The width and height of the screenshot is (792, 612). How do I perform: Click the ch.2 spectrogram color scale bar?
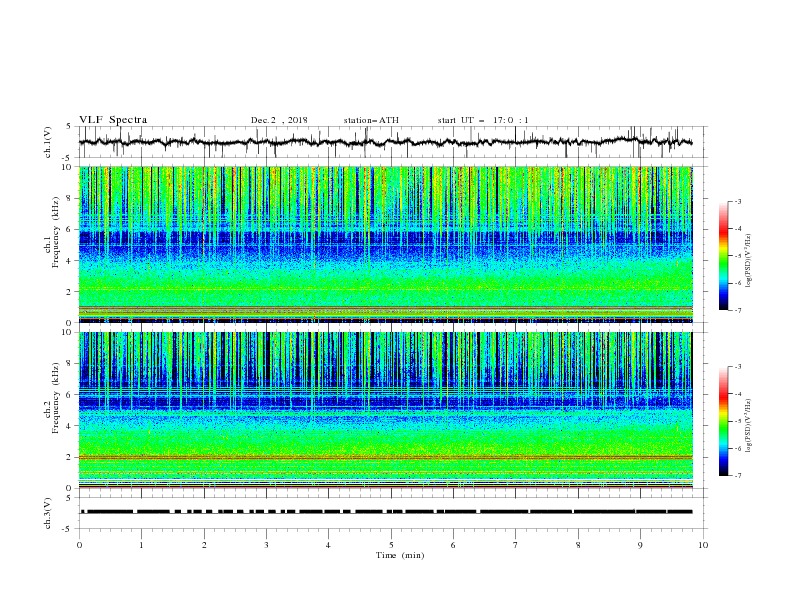(x=723, y=421)
